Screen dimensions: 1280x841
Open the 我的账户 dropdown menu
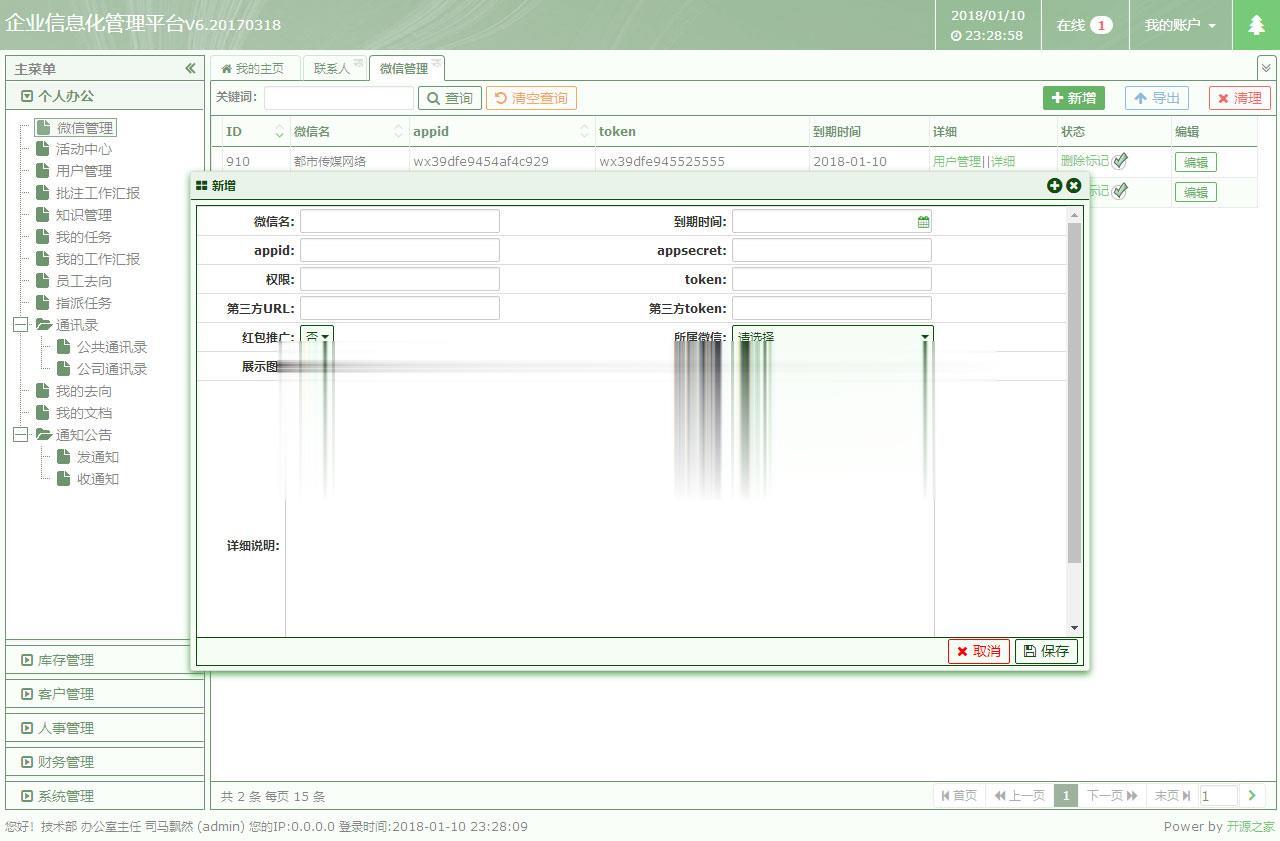1180,25
